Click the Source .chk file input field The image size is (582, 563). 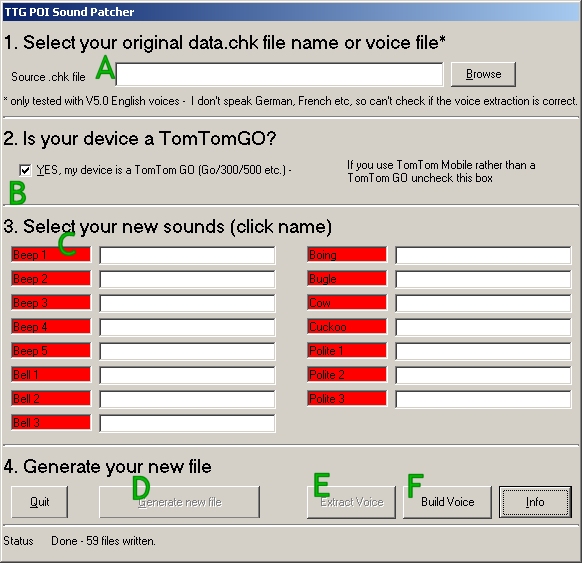(279, 74)
